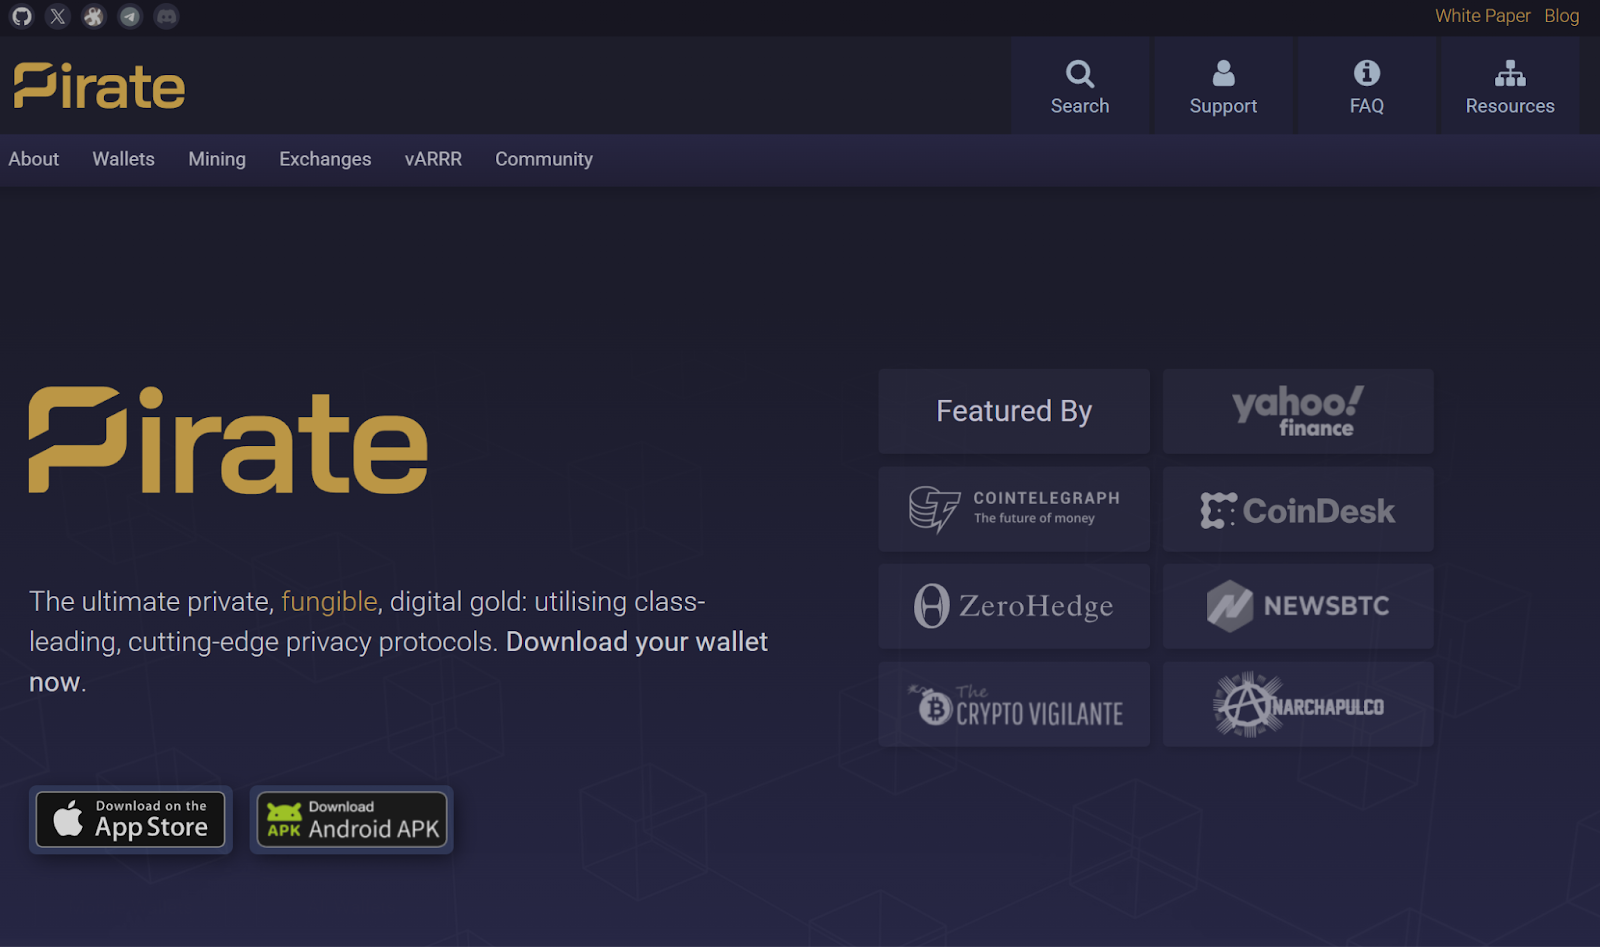The width and height of the screenshot is (1600, 947).
Task: Open The Crypto Vigilante feature logo
Action: pos(1014,704)
